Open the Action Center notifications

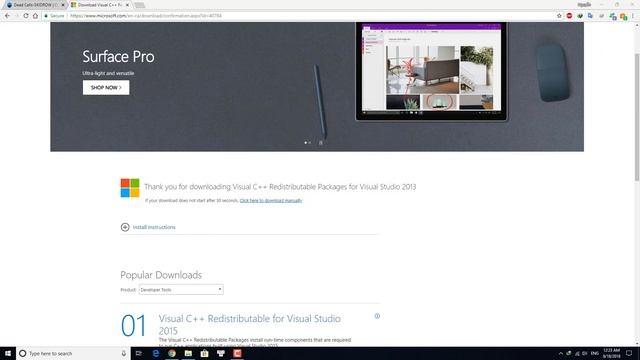point(629,353)
